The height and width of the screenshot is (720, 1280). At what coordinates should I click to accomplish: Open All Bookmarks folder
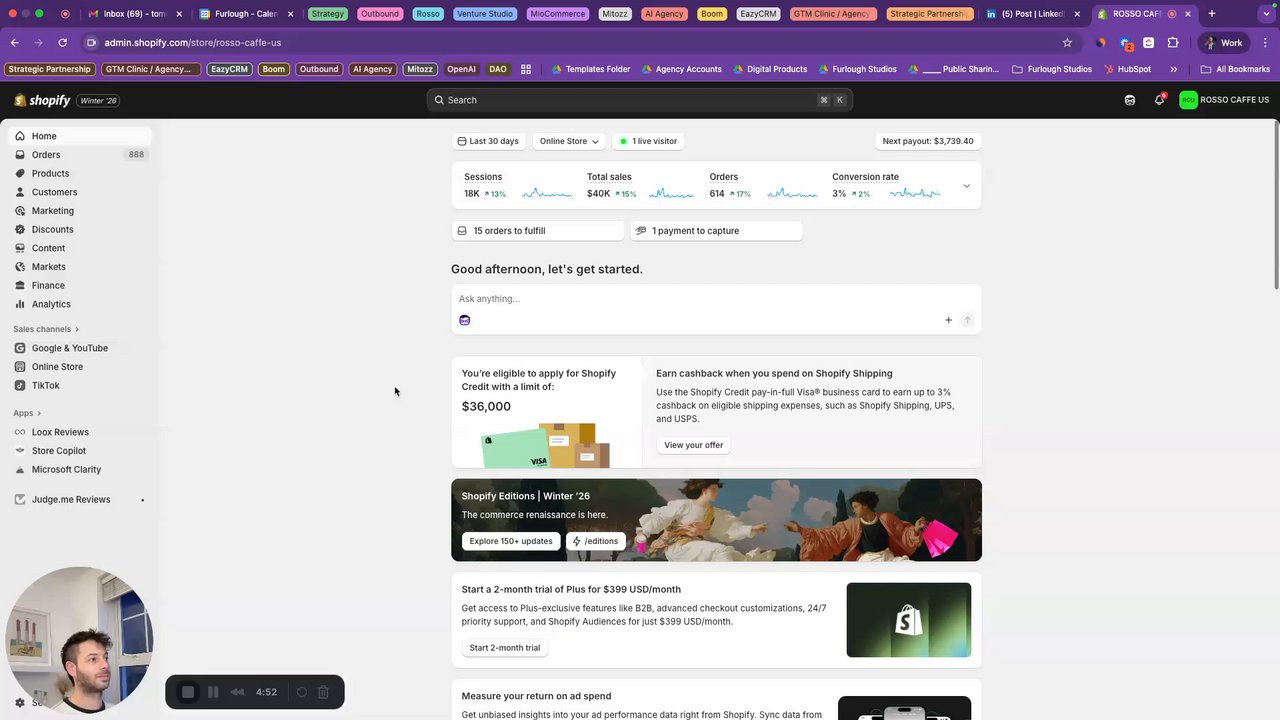[1235, 69]
